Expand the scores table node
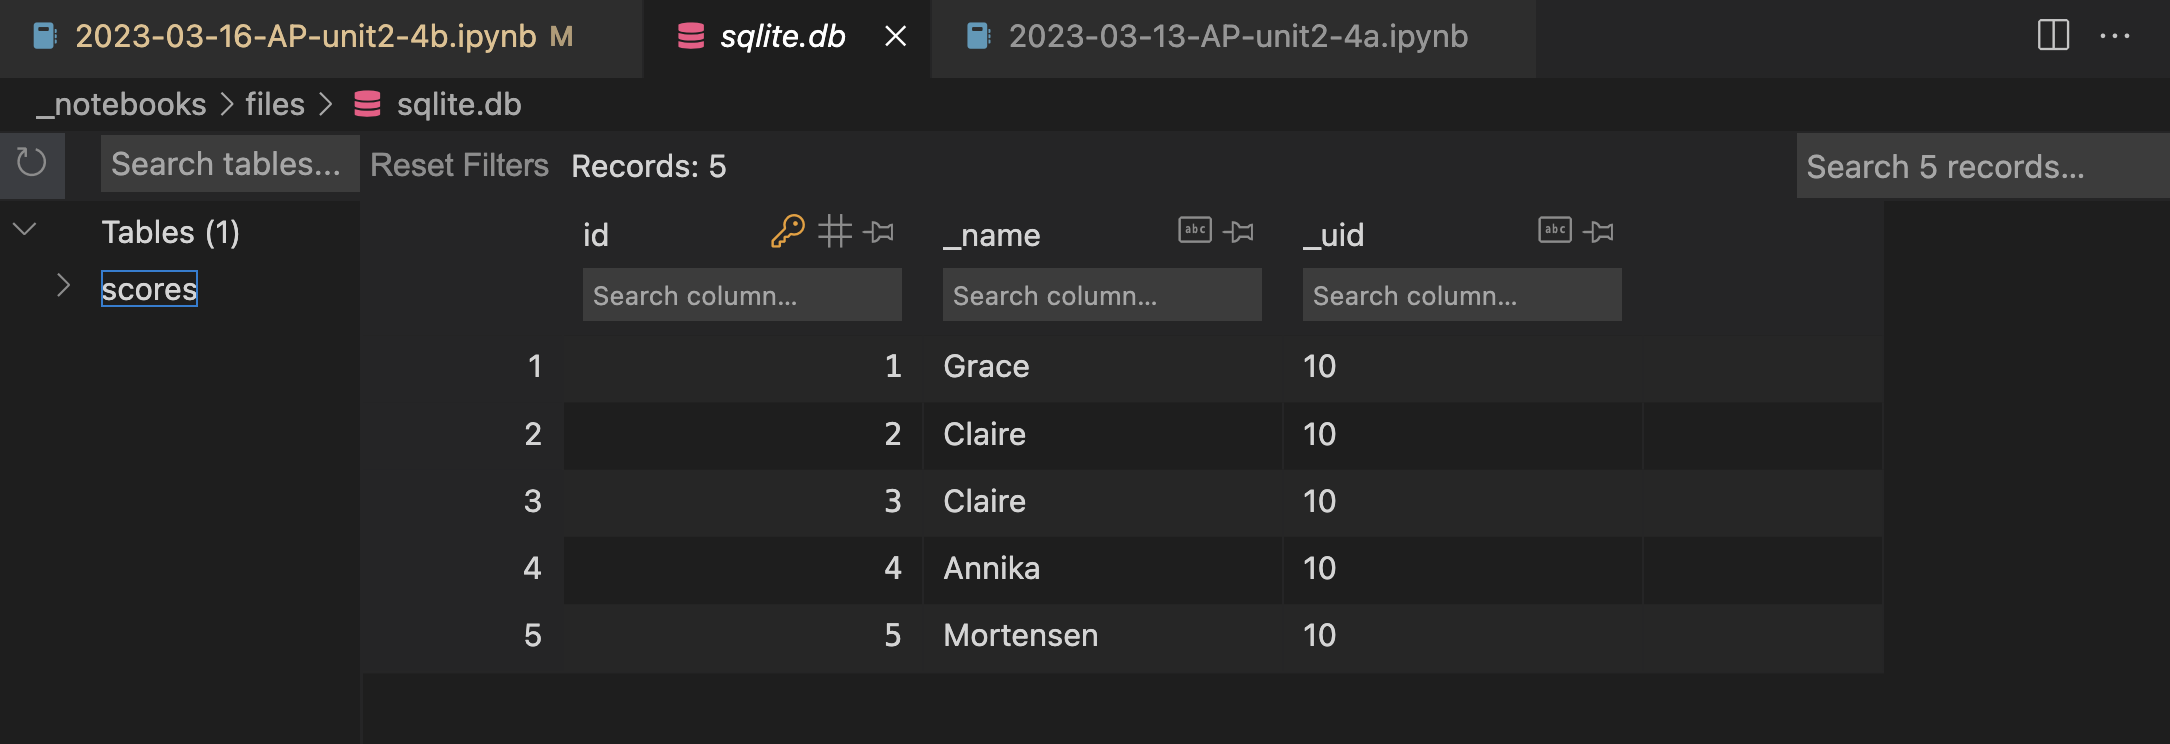The width and height of the screenshot is (2170, 744). click(x=63, y=286)
